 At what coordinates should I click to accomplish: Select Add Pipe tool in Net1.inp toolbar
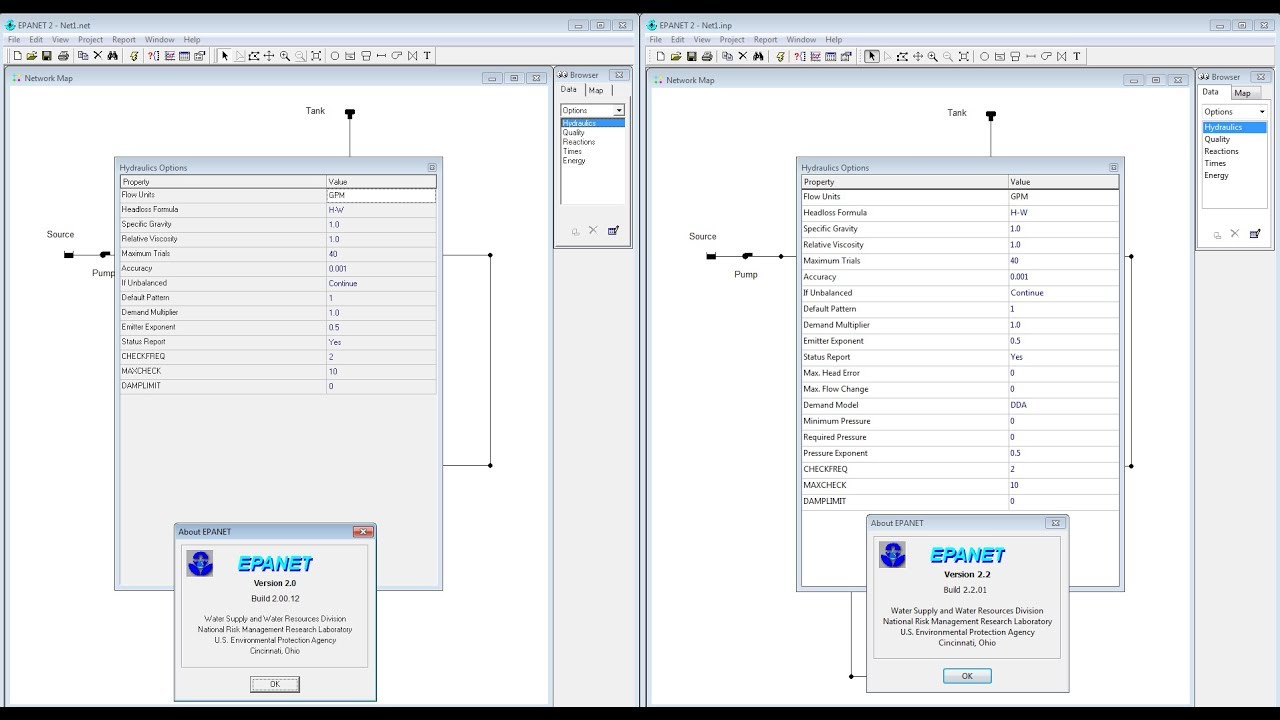point(1031,56)
